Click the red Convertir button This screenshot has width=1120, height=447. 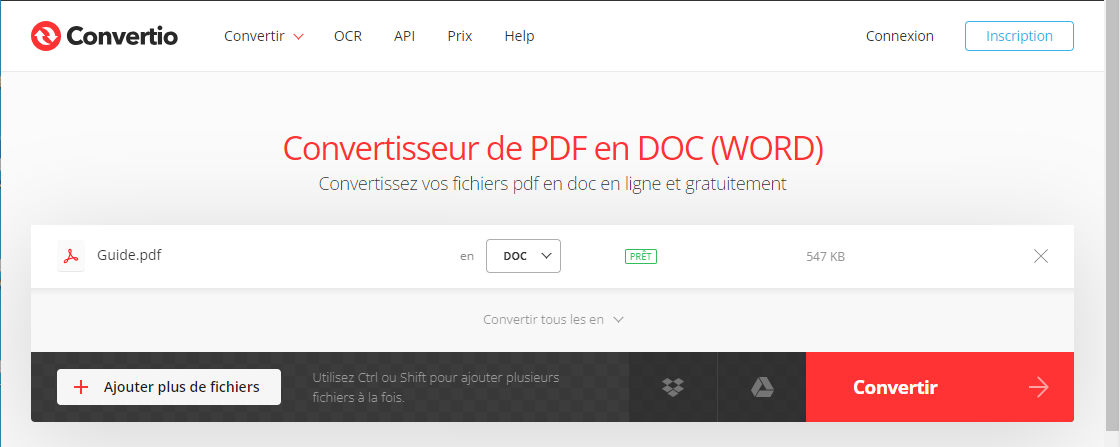(x=940, y=387)
